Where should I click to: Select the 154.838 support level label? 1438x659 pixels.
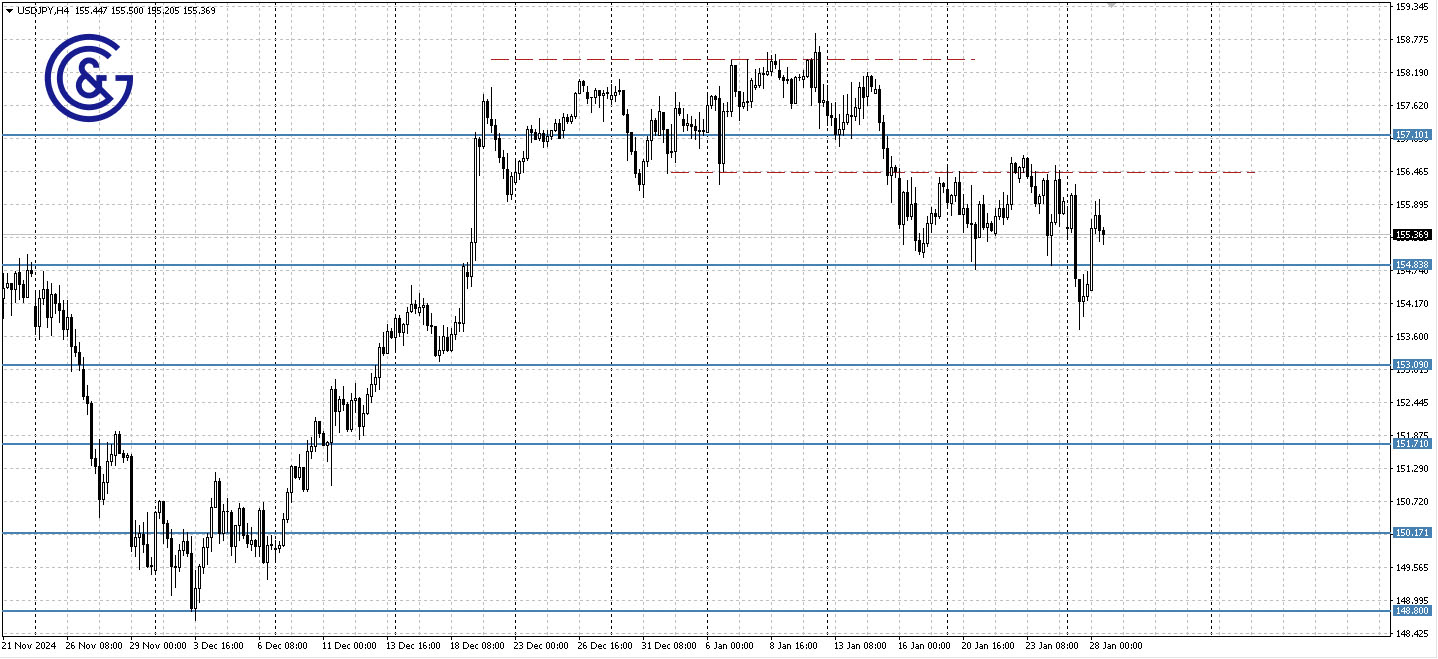1414,263
